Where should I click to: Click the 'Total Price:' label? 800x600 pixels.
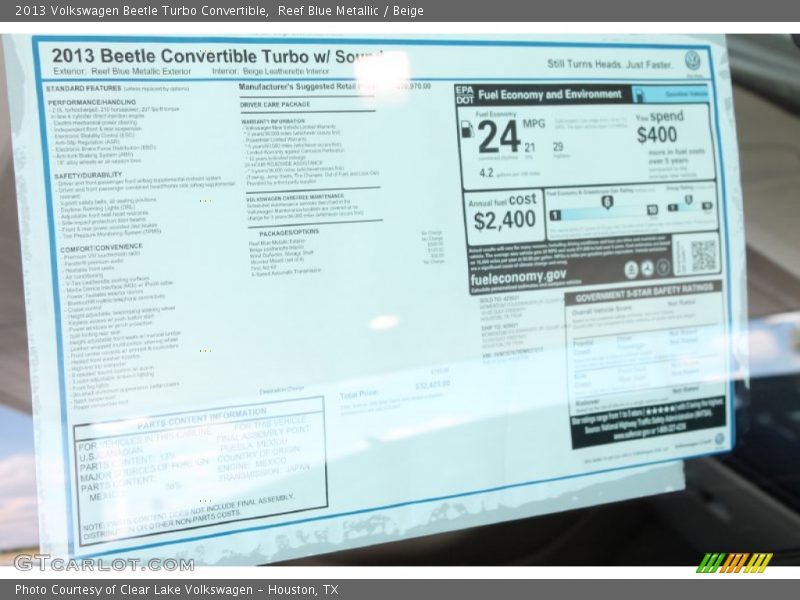359,394
